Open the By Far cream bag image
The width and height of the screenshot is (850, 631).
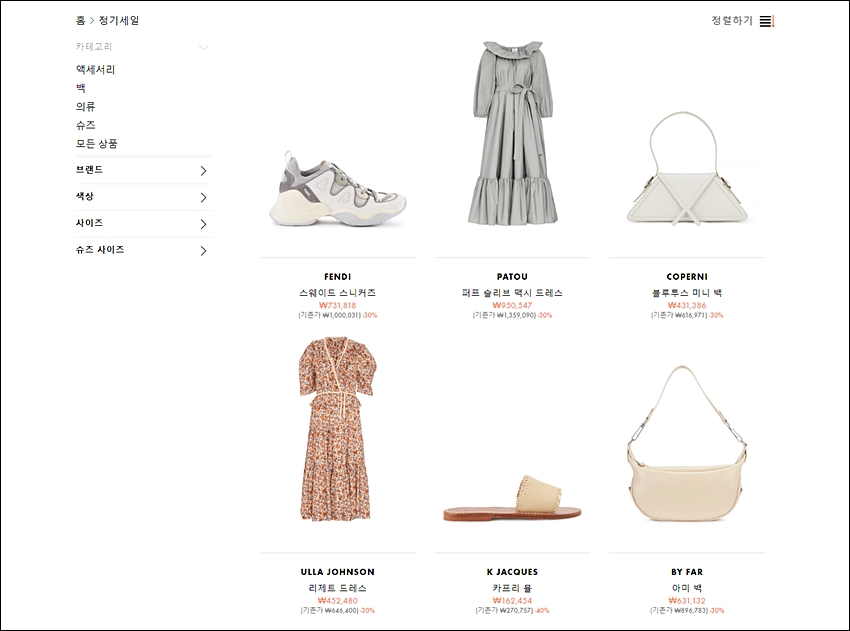pos(687,443)
